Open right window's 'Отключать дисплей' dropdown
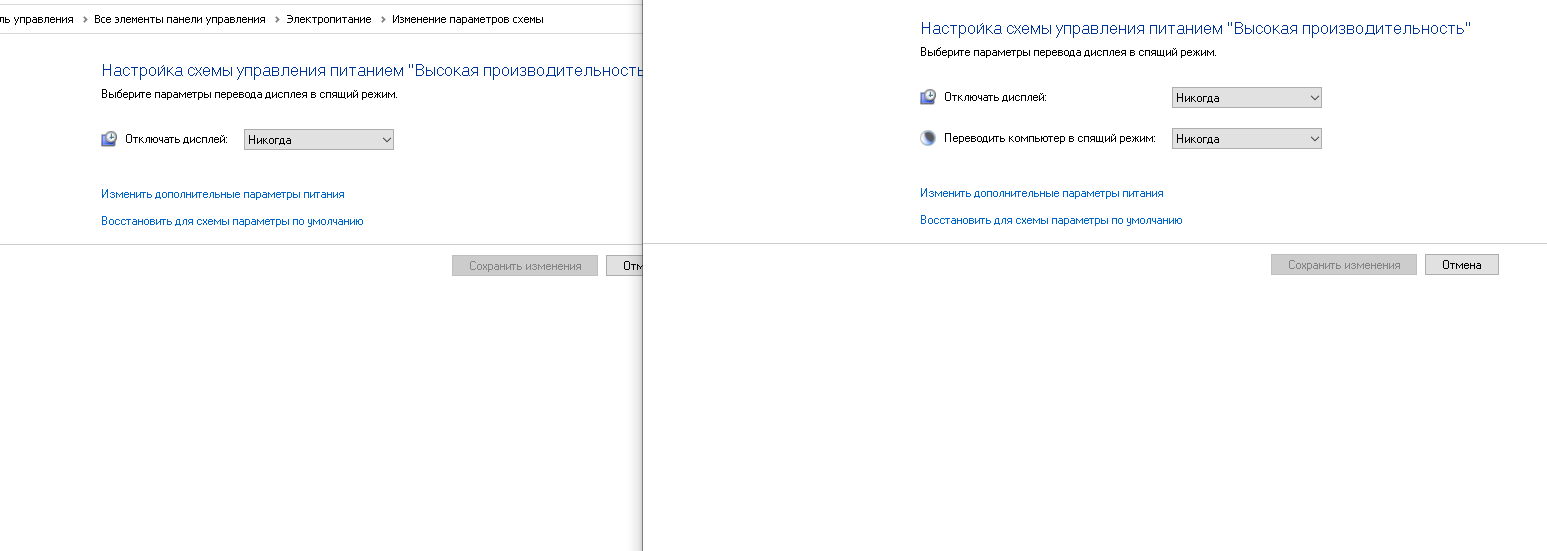 1247,98
